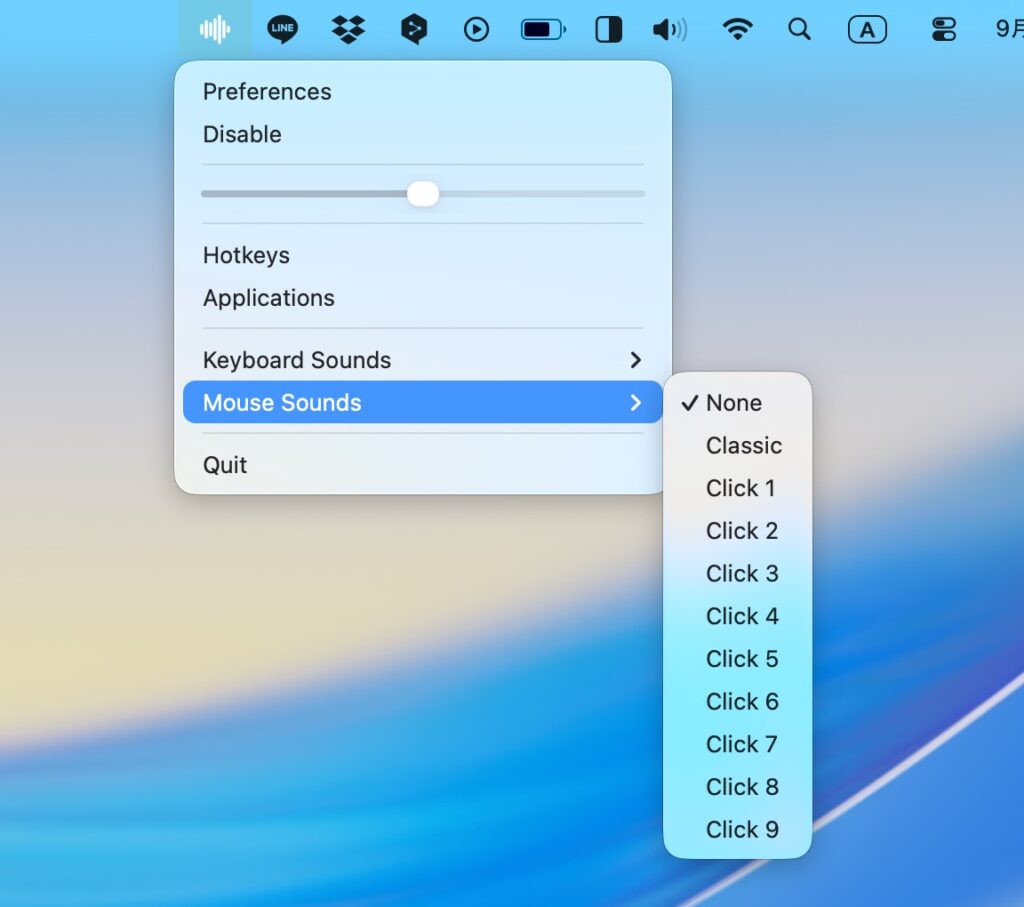Screen dimensions: 1024x907
Task: Choose Classic mouse sound option
Action: pyautogui.click(x=743, y=446)
